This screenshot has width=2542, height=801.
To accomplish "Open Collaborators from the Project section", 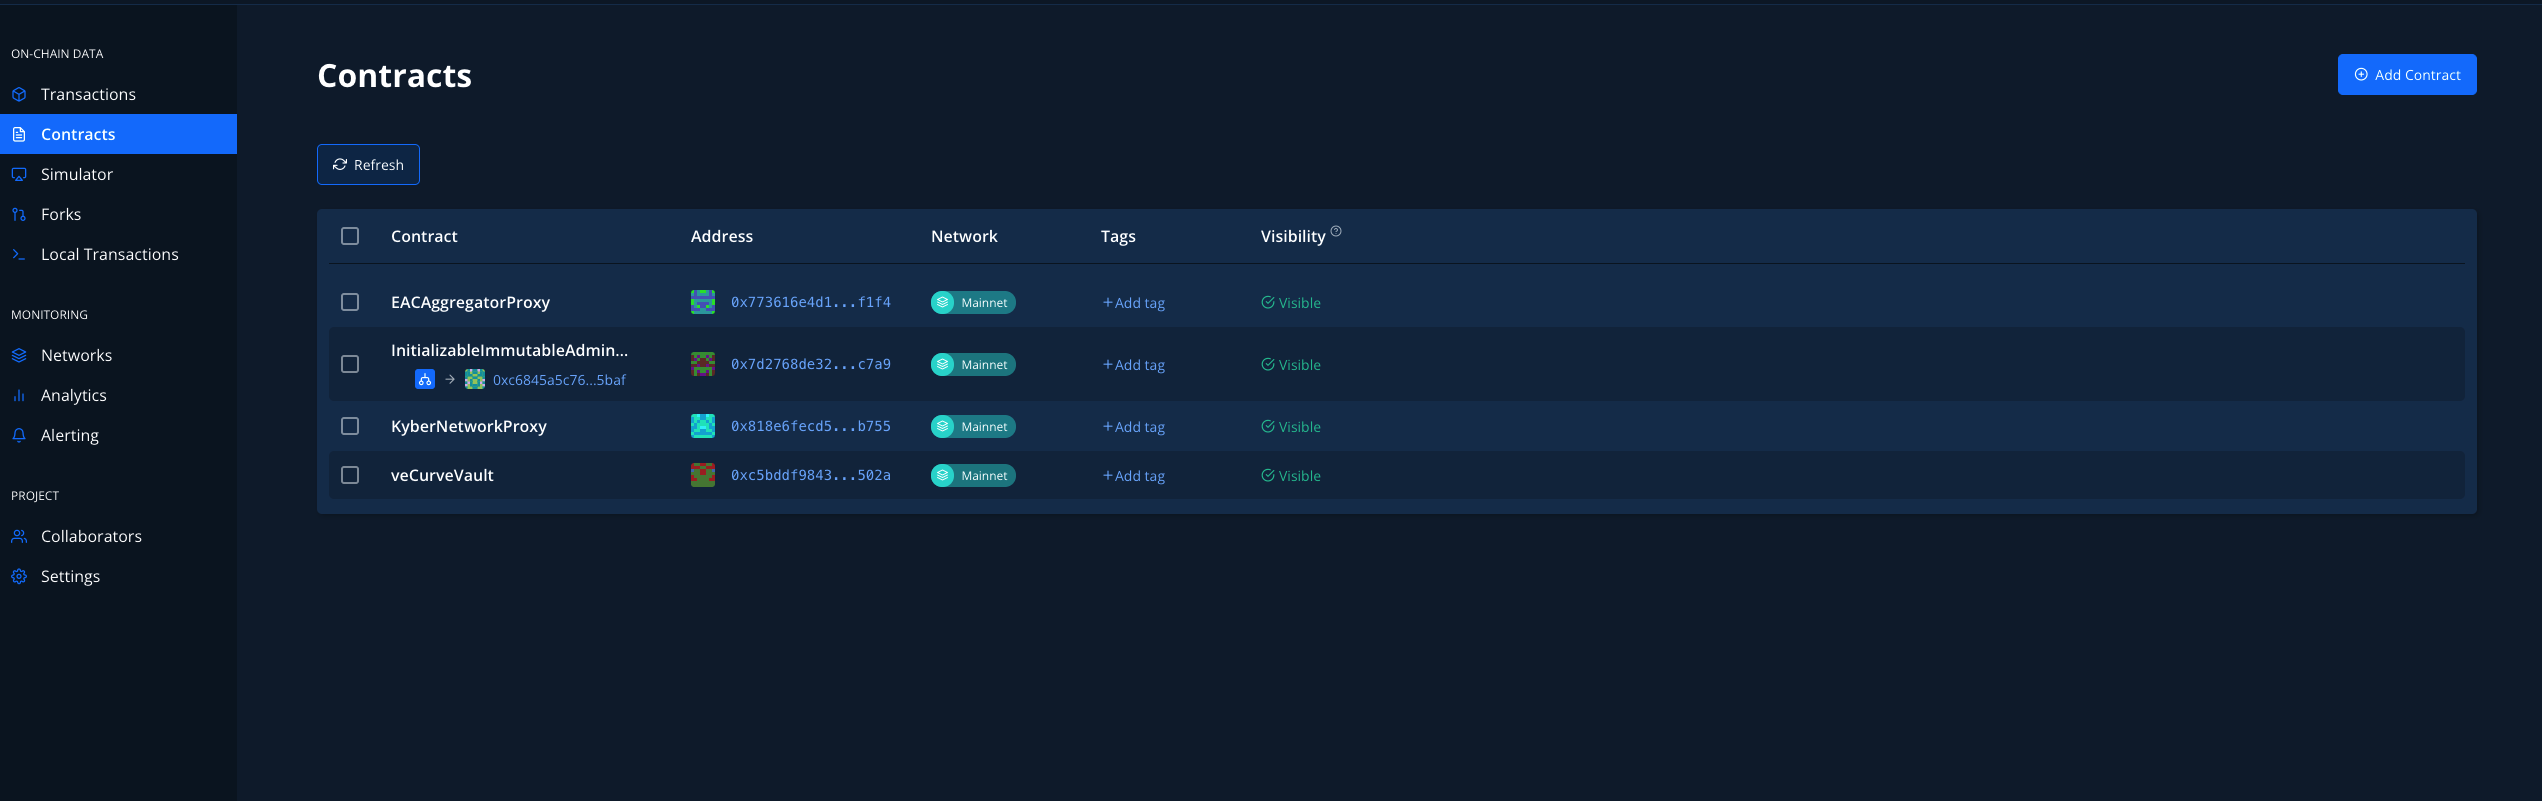I will (x=91, y=536).
